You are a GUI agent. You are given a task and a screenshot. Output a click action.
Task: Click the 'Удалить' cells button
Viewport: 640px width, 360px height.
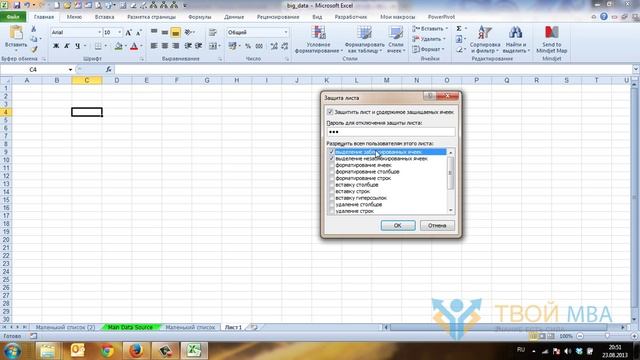(429, 39)
